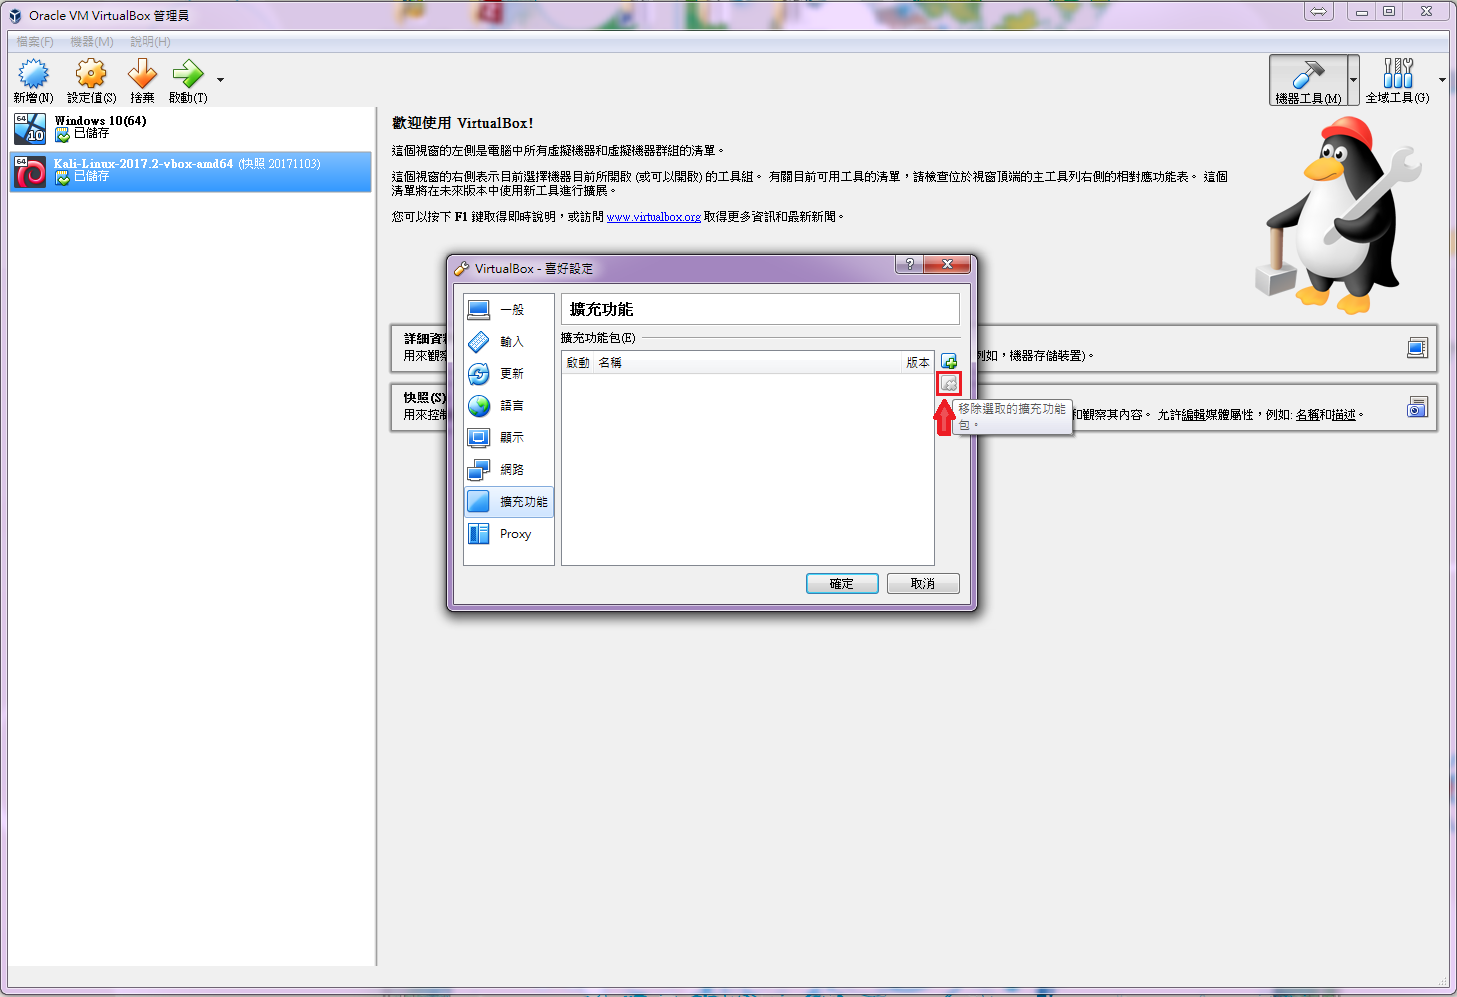The image size is (1457, 997).
Task: Expand dropdown arrow next to 啟動 (Start)
Action: coord(220,80)
